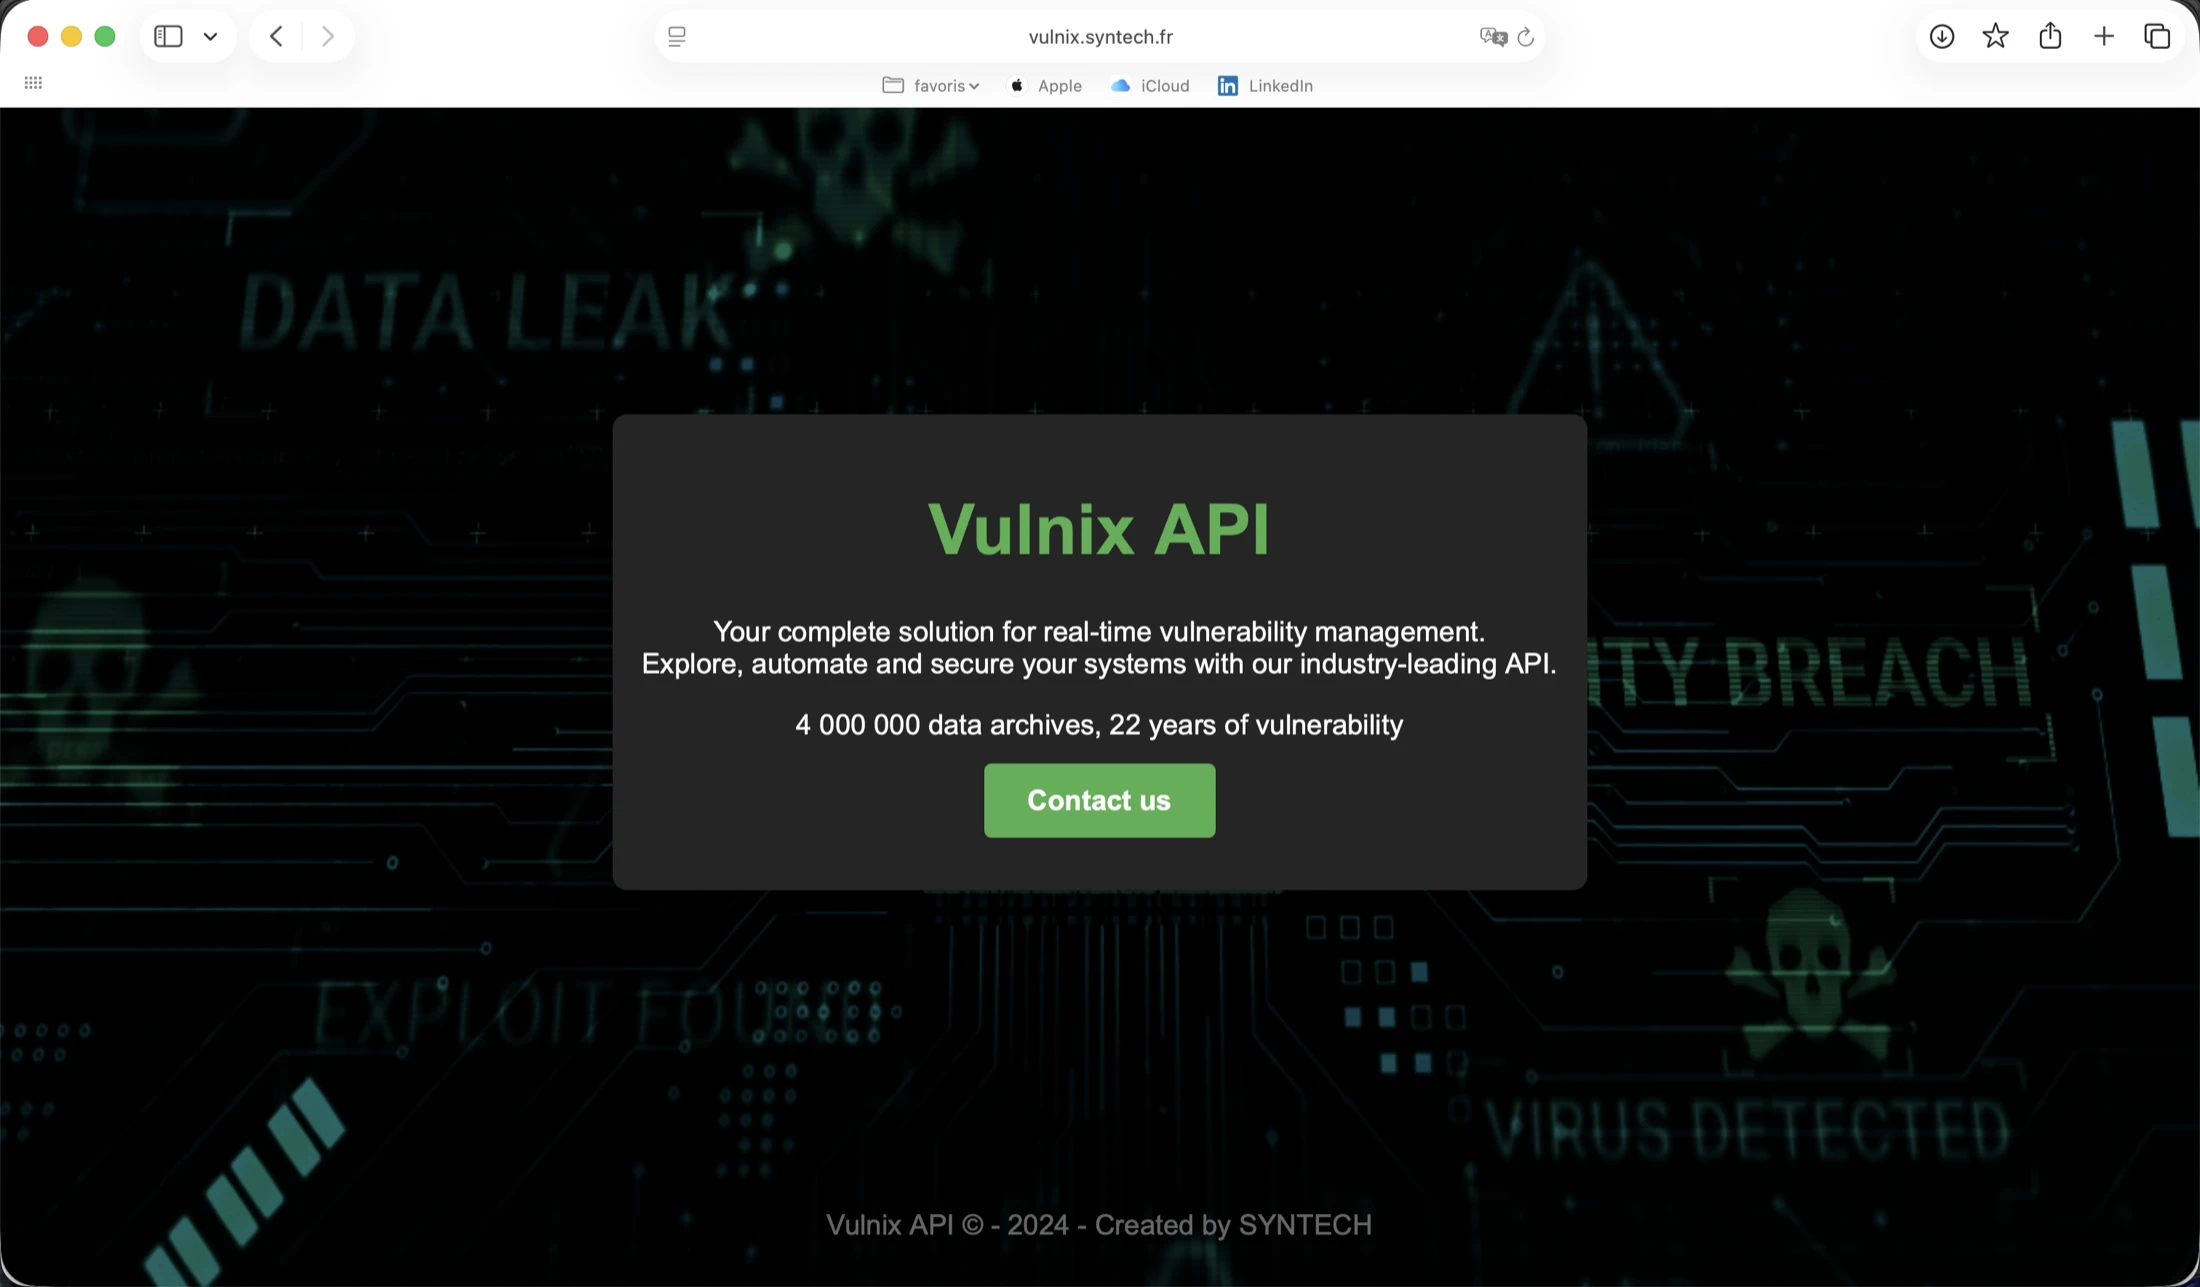Close the window with the red button
2200x1287 pixels.
[38, 37]
